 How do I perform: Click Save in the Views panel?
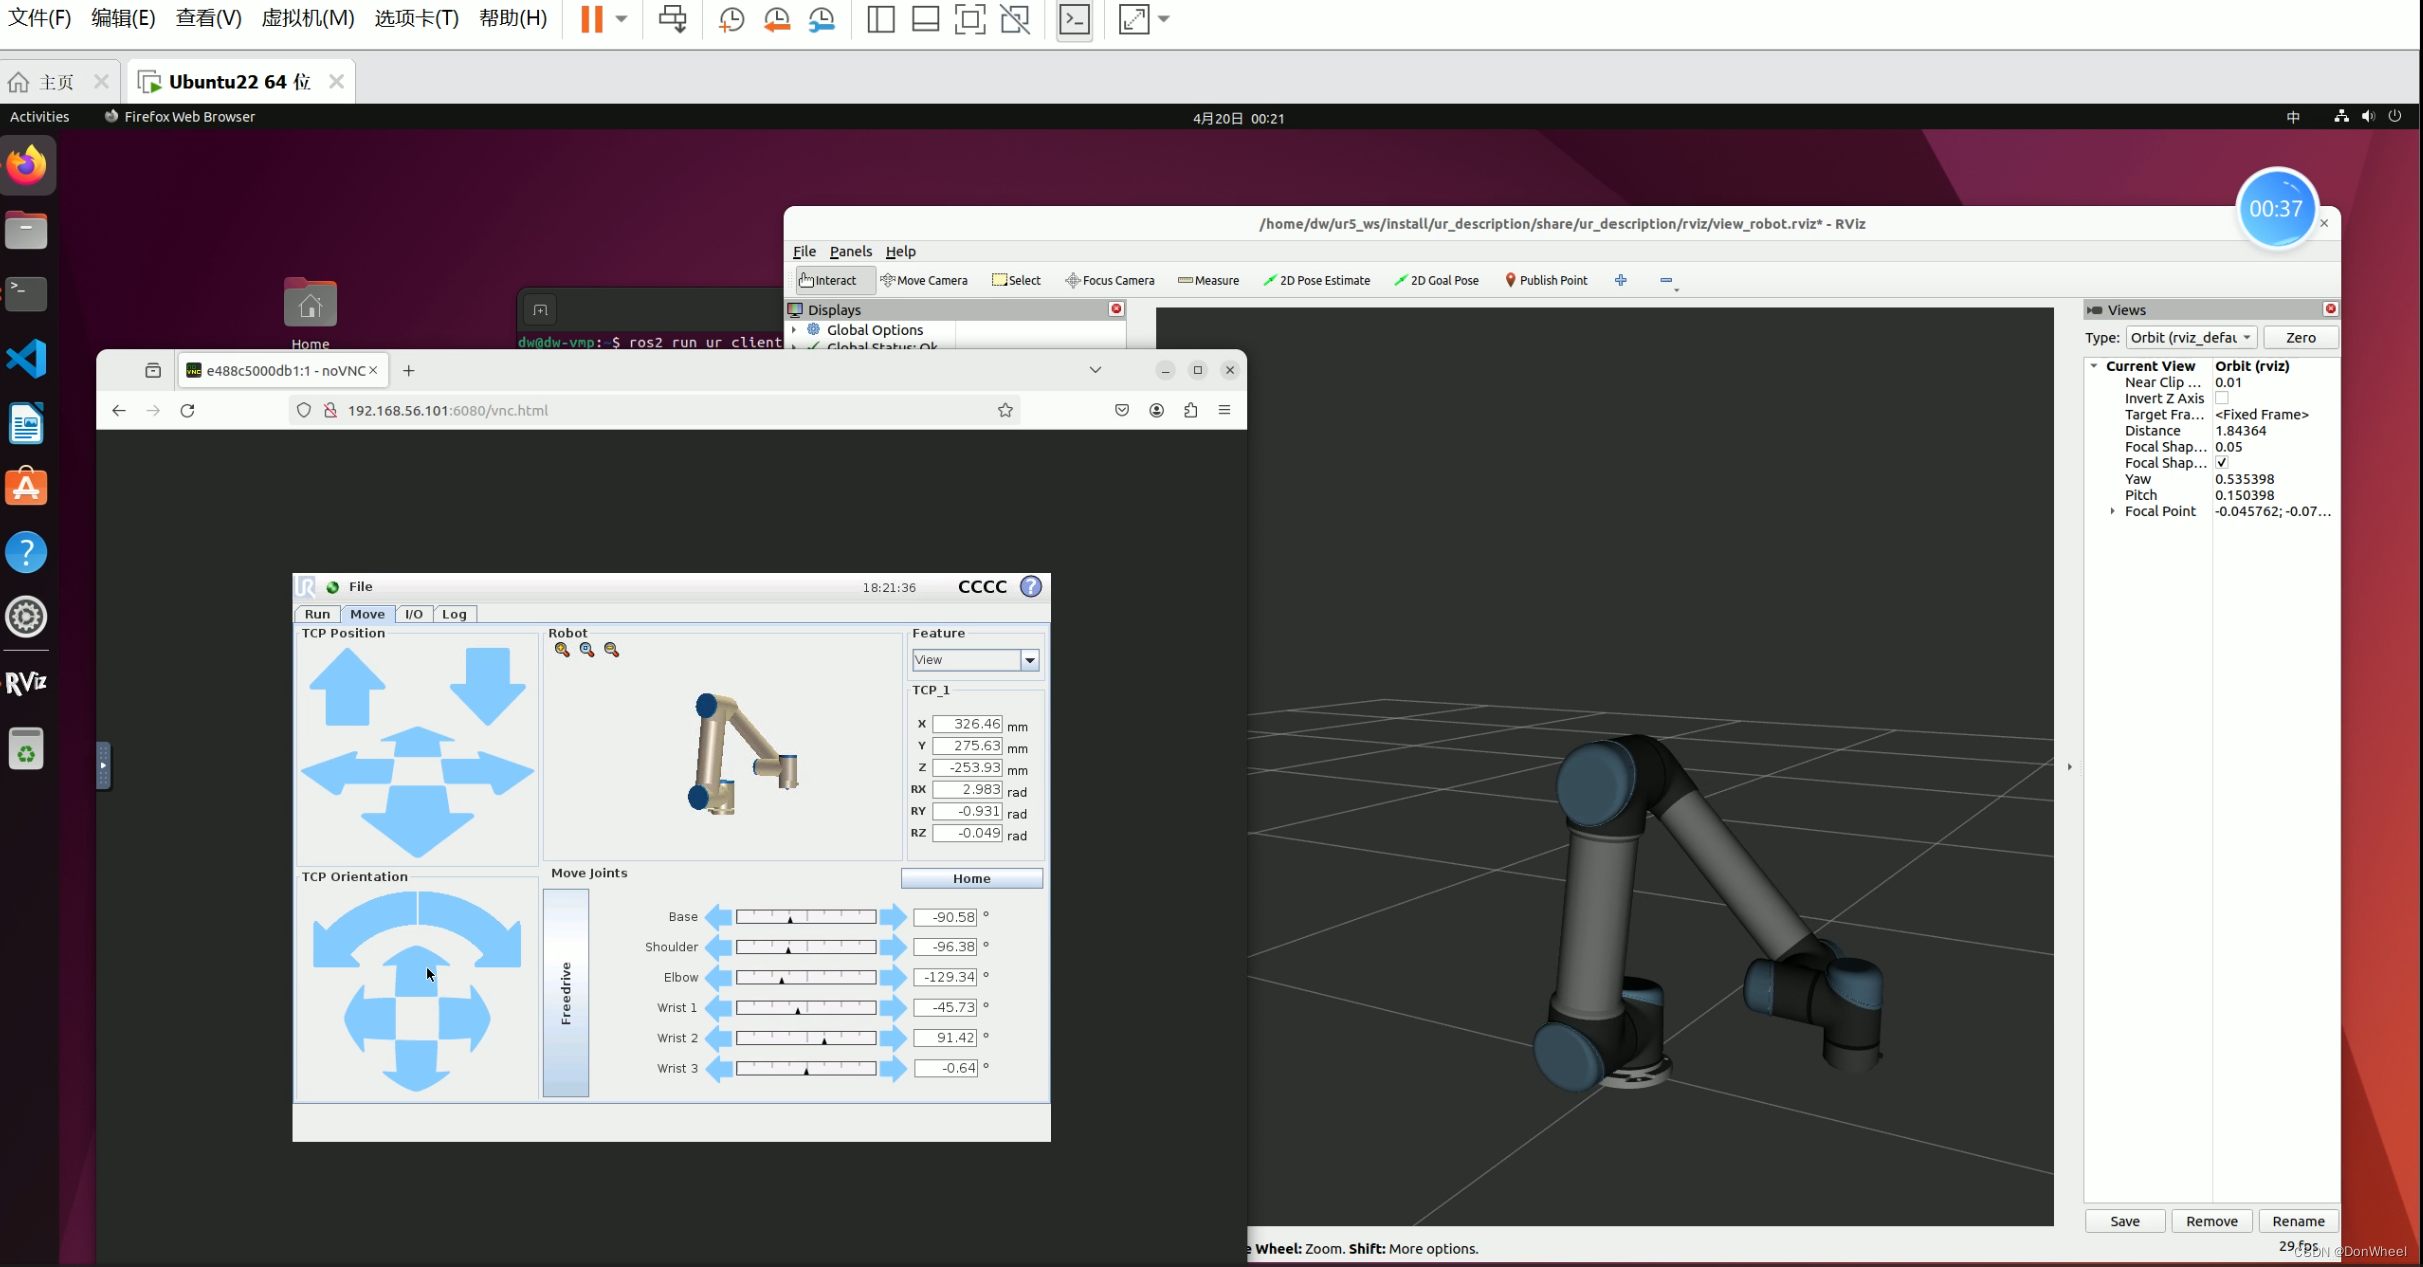[x=2124, y=1221]
